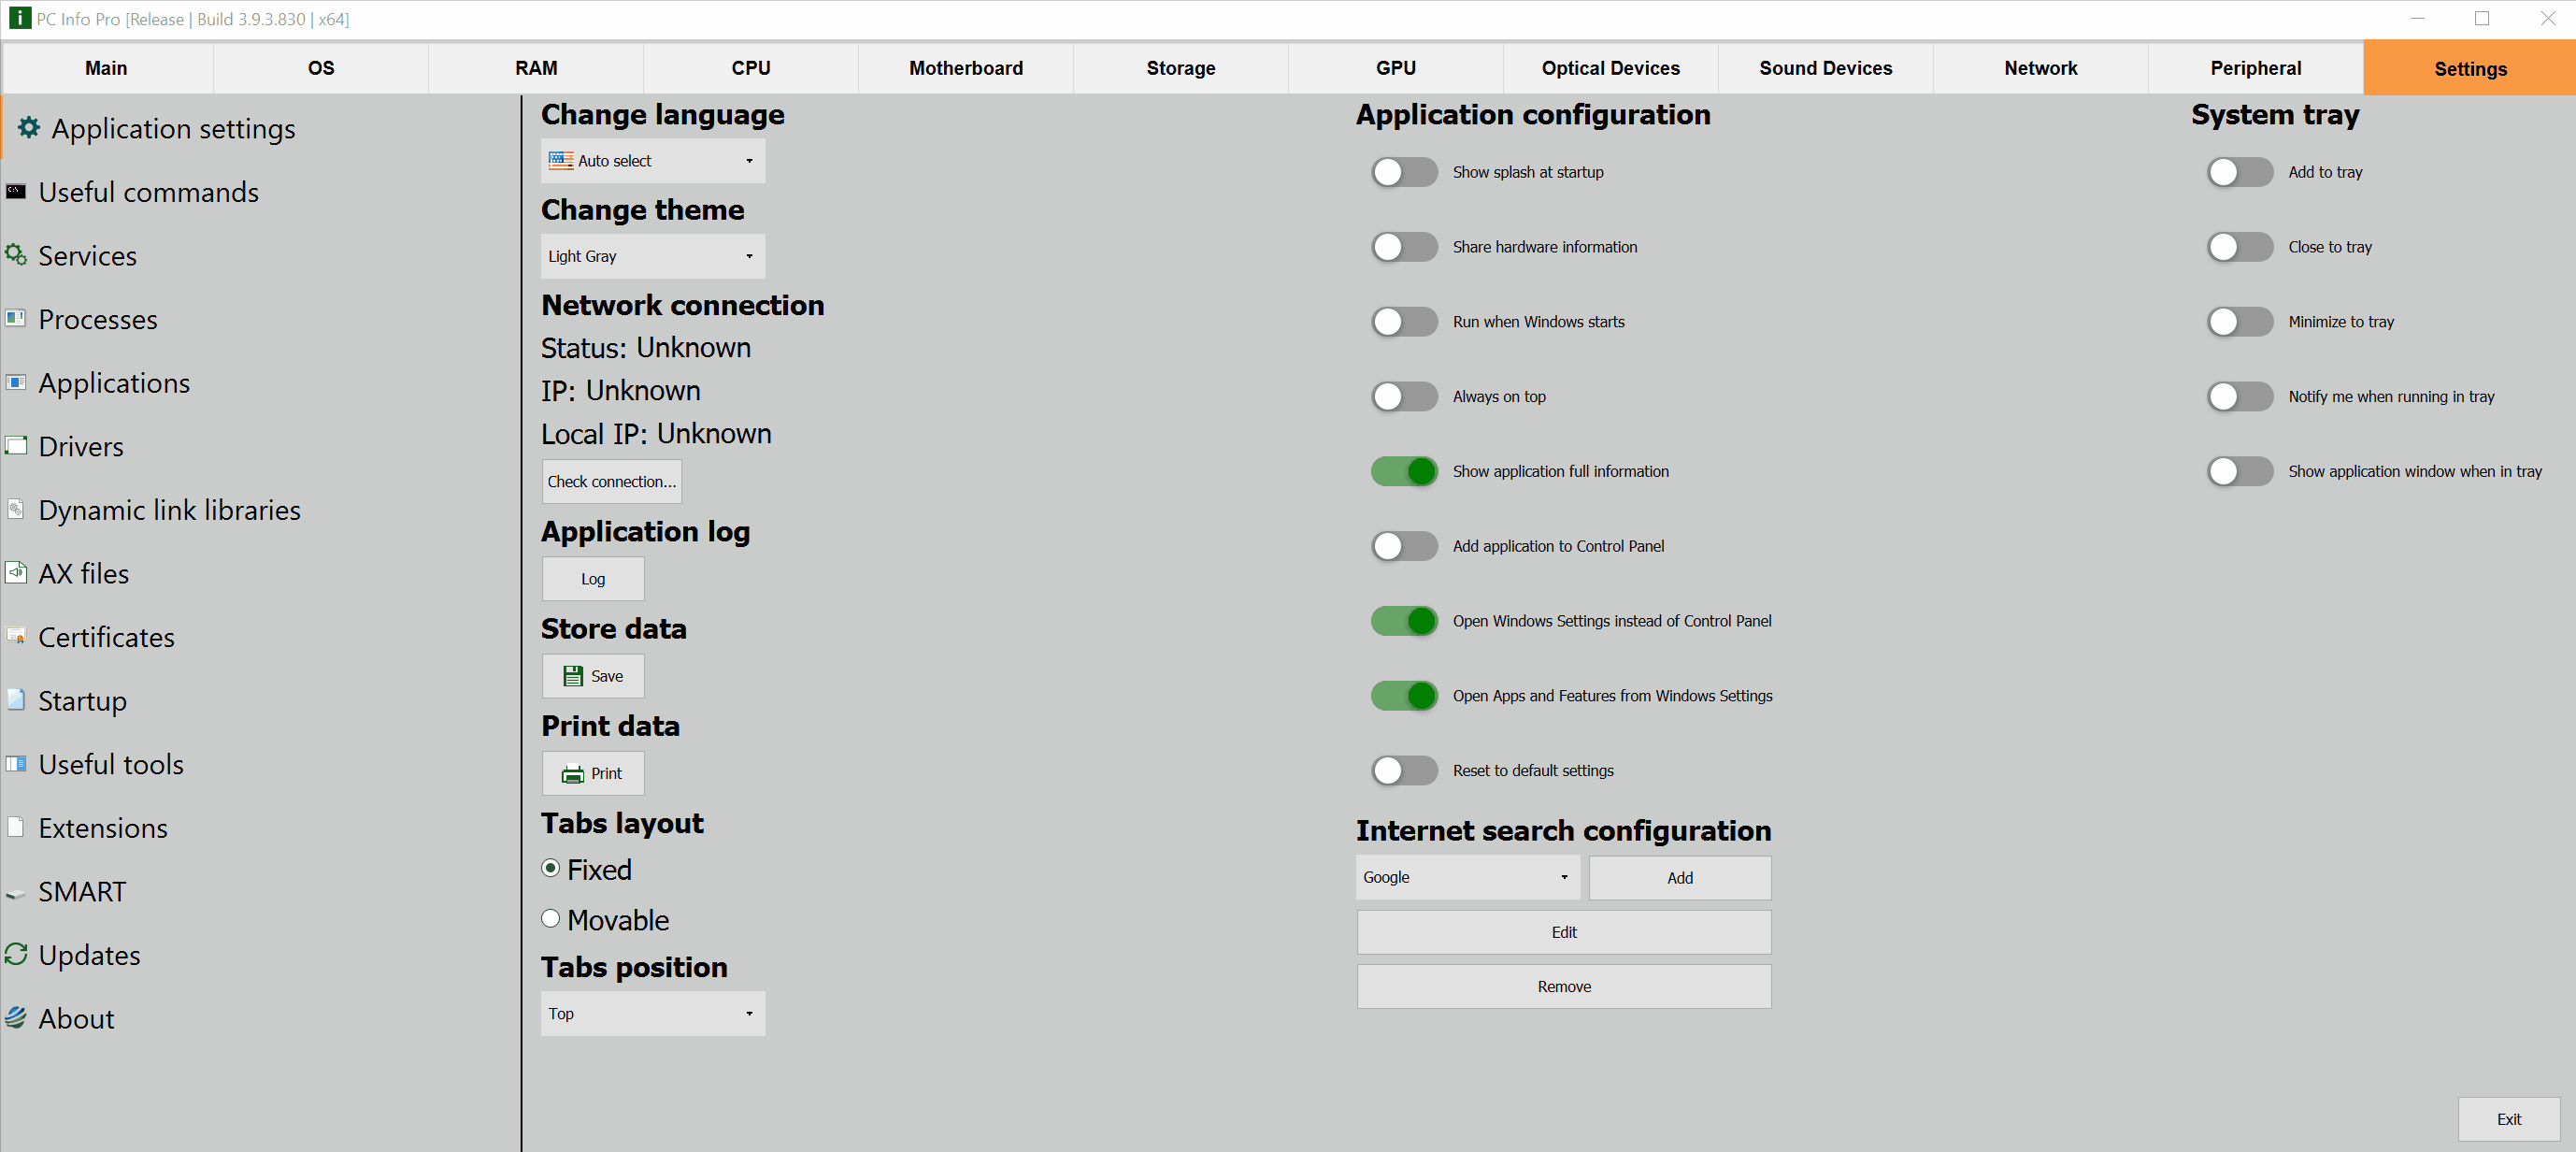The image size is (2576, 1152).
Task: Select the Movable tabs layout option
Action: 550,919
